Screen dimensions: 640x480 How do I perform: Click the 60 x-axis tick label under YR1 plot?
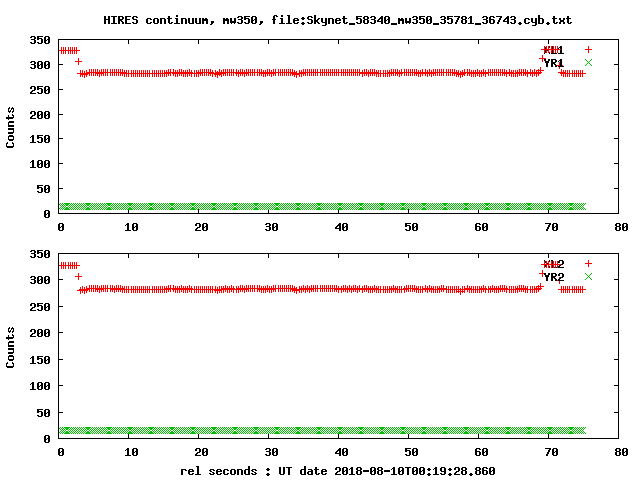[481, 227]
